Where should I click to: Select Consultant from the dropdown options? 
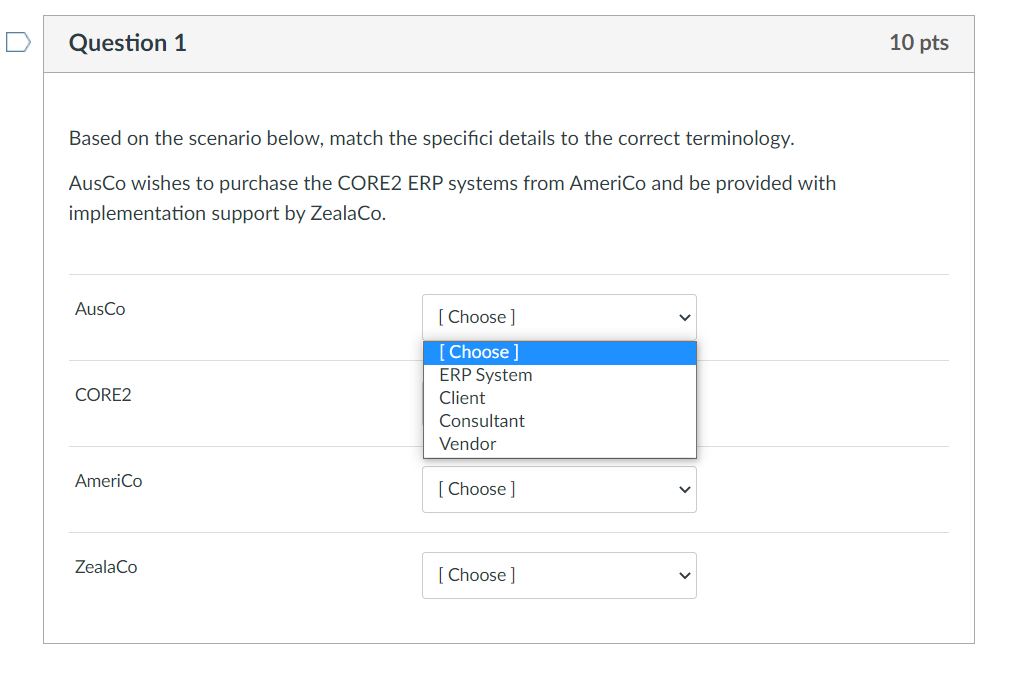coord(482,420)
